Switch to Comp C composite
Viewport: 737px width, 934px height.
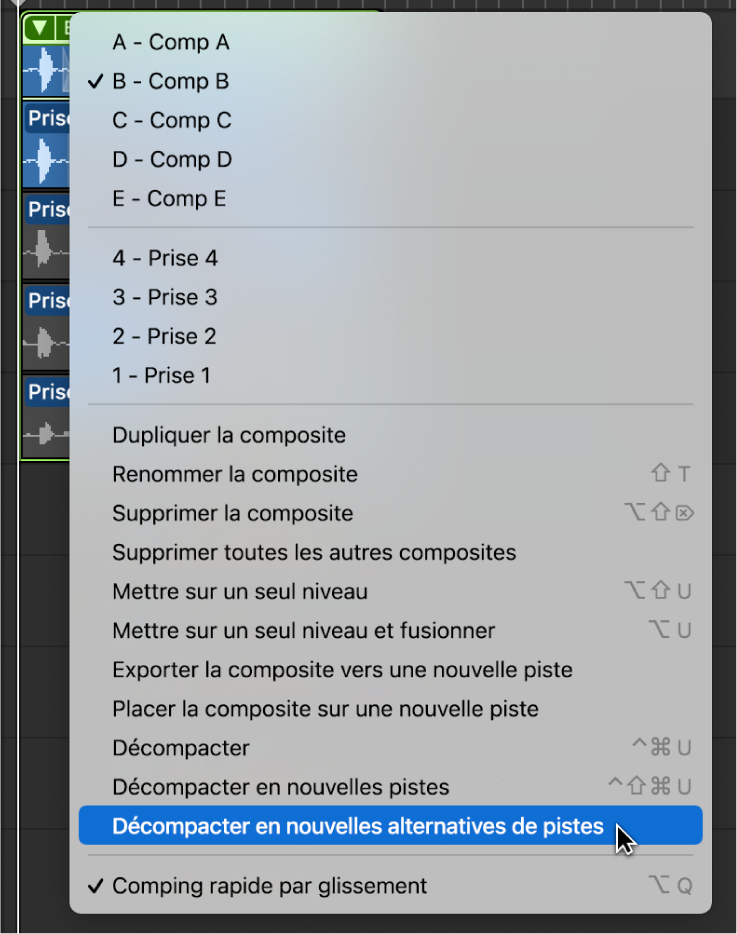pos(171,120)
